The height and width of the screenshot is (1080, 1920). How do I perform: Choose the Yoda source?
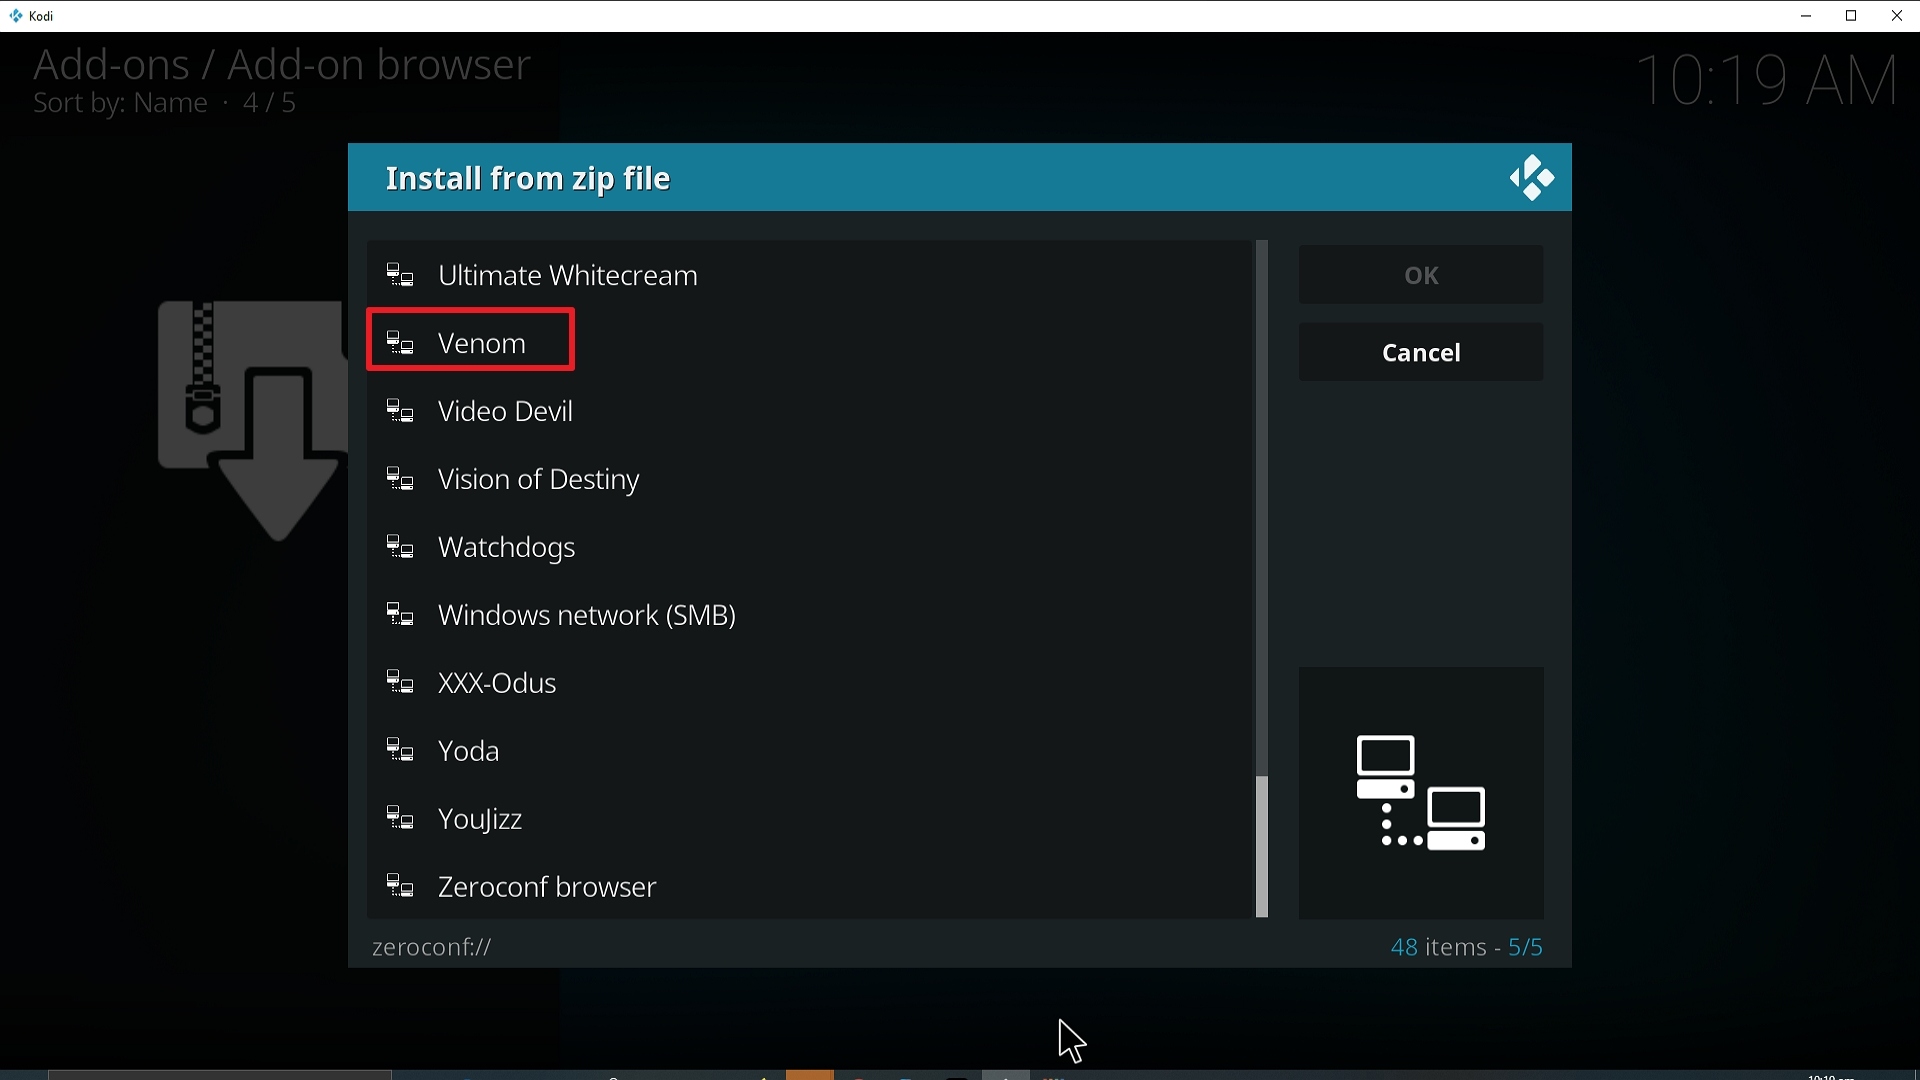coord(809,751)
